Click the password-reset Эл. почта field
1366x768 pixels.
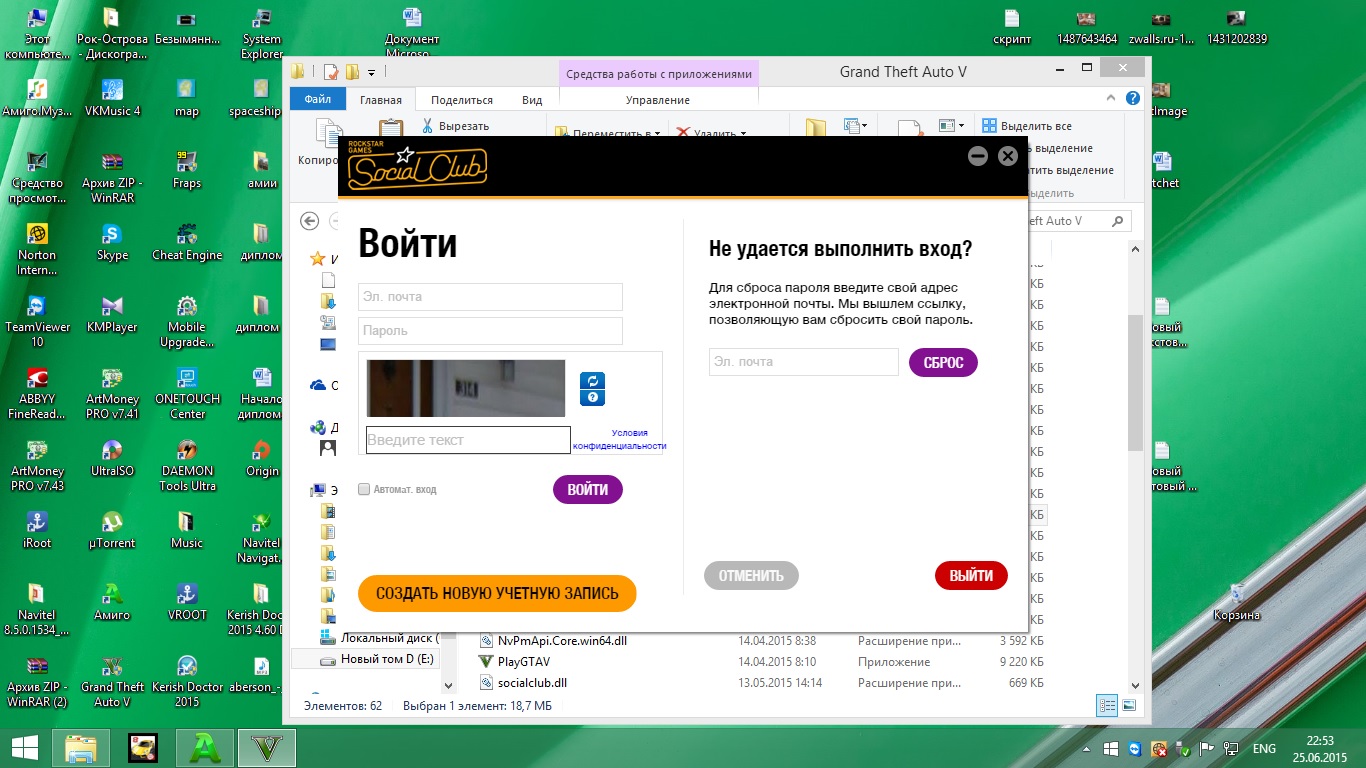(804, 362)
